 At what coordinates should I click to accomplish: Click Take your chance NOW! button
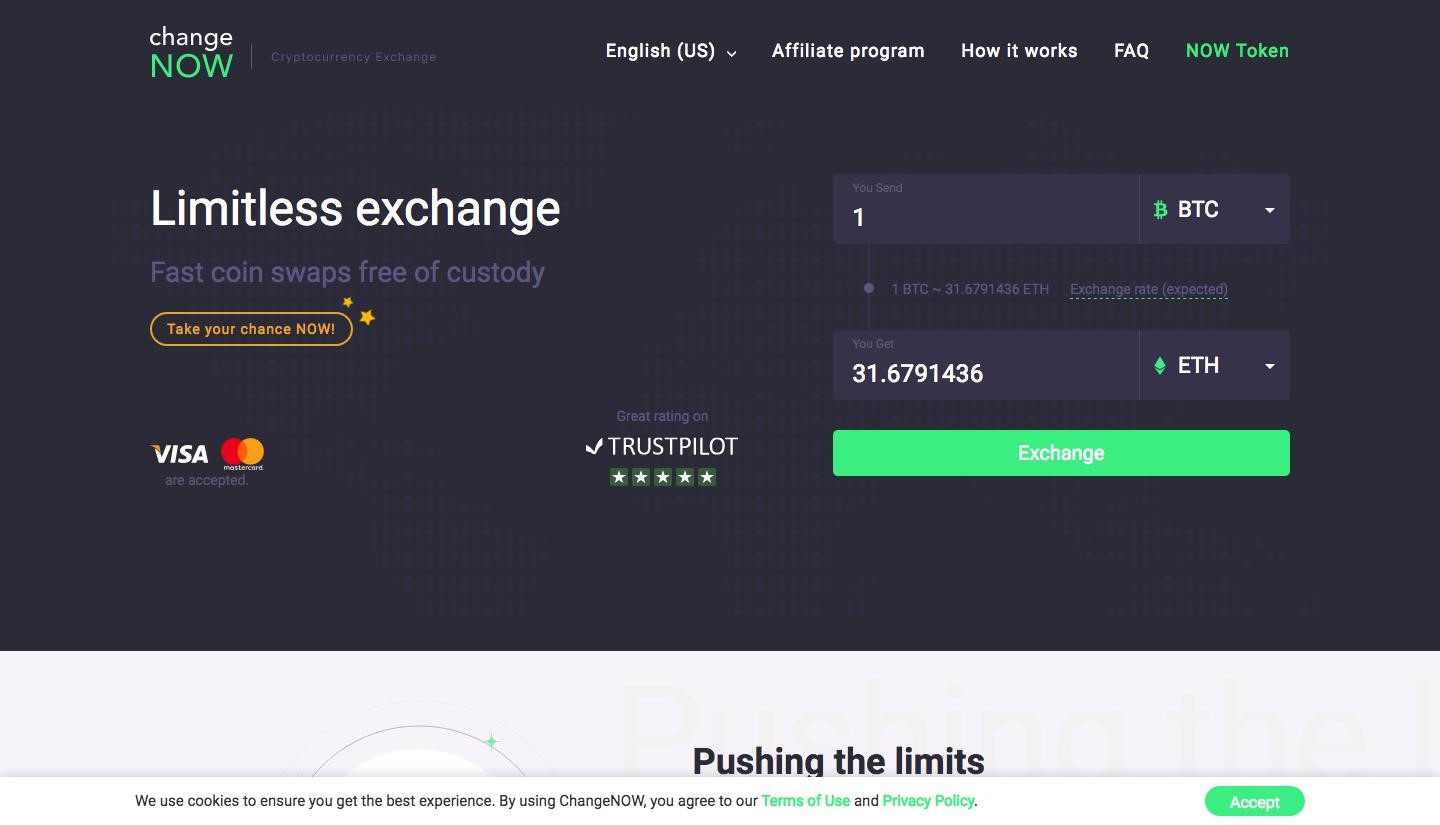[x=251, y=329]
